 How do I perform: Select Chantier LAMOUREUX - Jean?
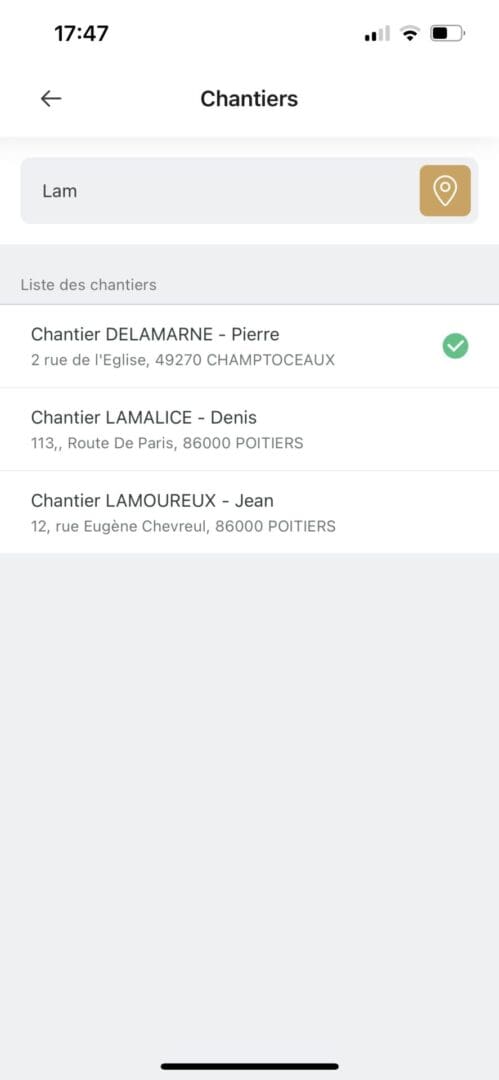[250, 512]
